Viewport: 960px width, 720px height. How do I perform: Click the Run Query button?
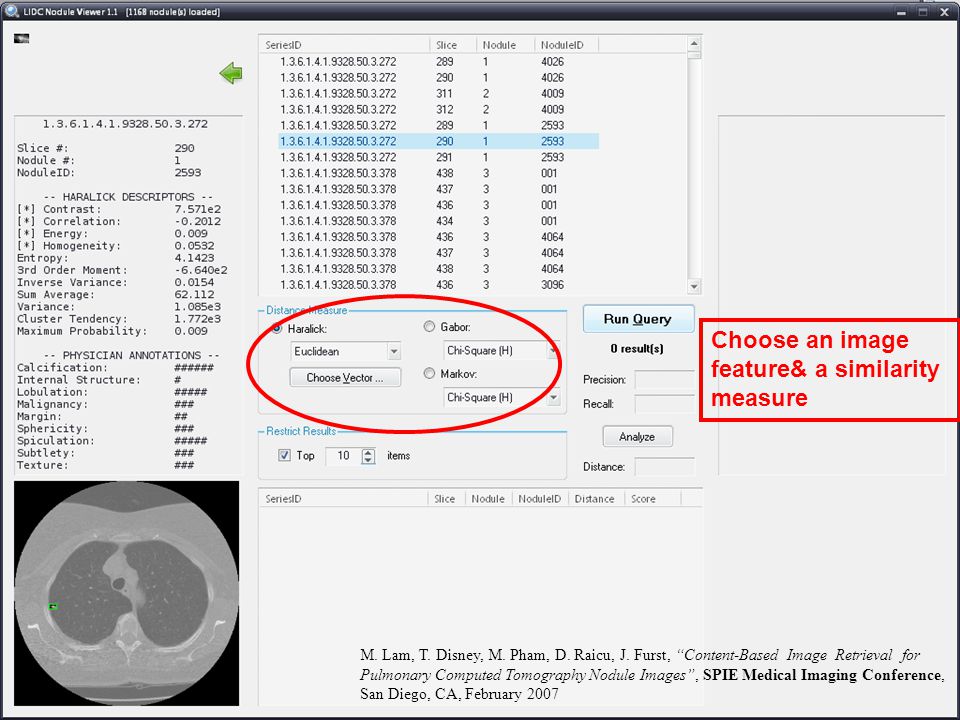pos(638,319)
